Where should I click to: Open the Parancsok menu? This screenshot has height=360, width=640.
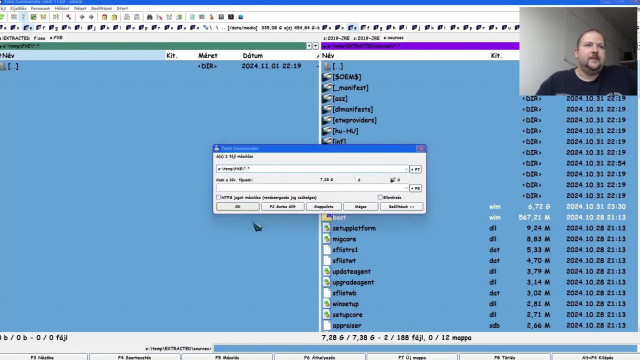click(x=40, y=9)
